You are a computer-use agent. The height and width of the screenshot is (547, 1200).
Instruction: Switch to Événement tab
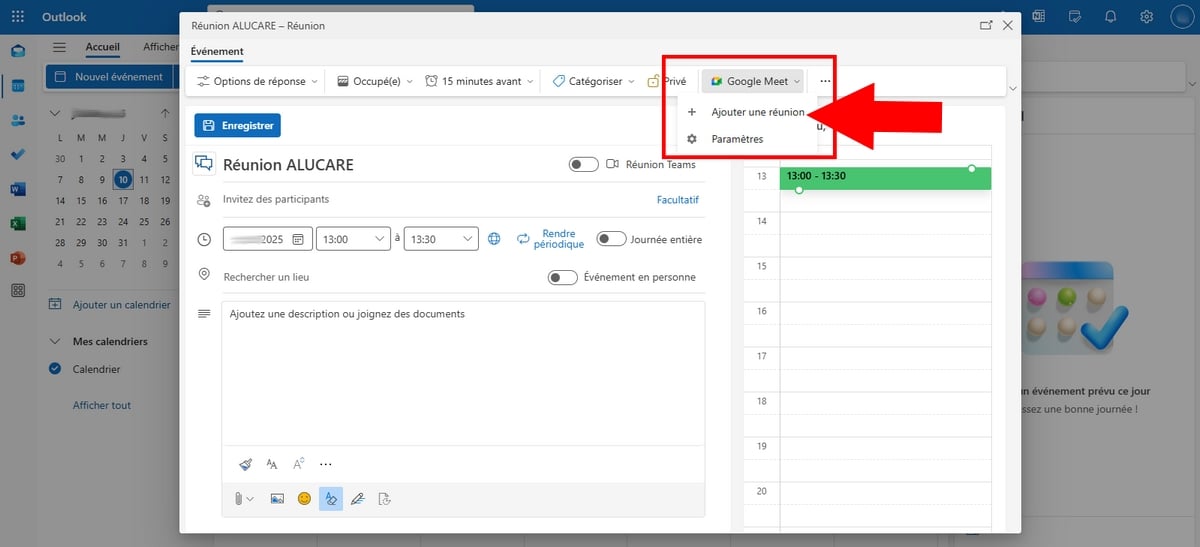pos(217,51)
